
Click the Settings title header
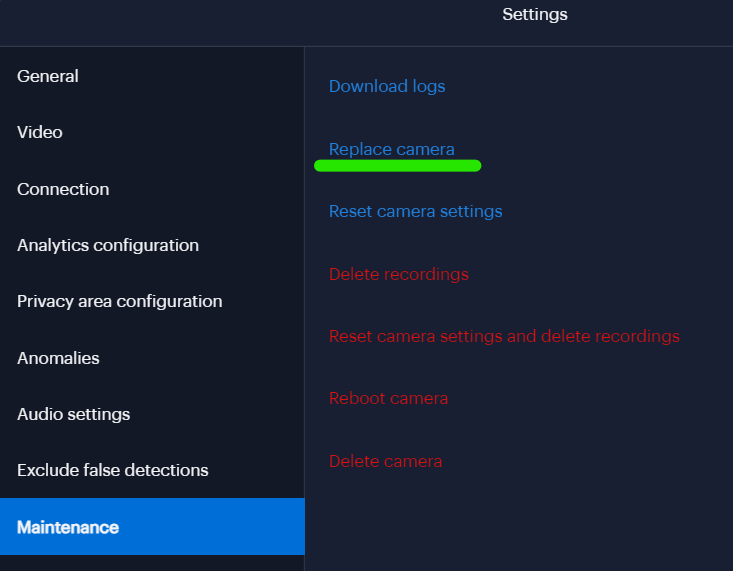point(535,14)
